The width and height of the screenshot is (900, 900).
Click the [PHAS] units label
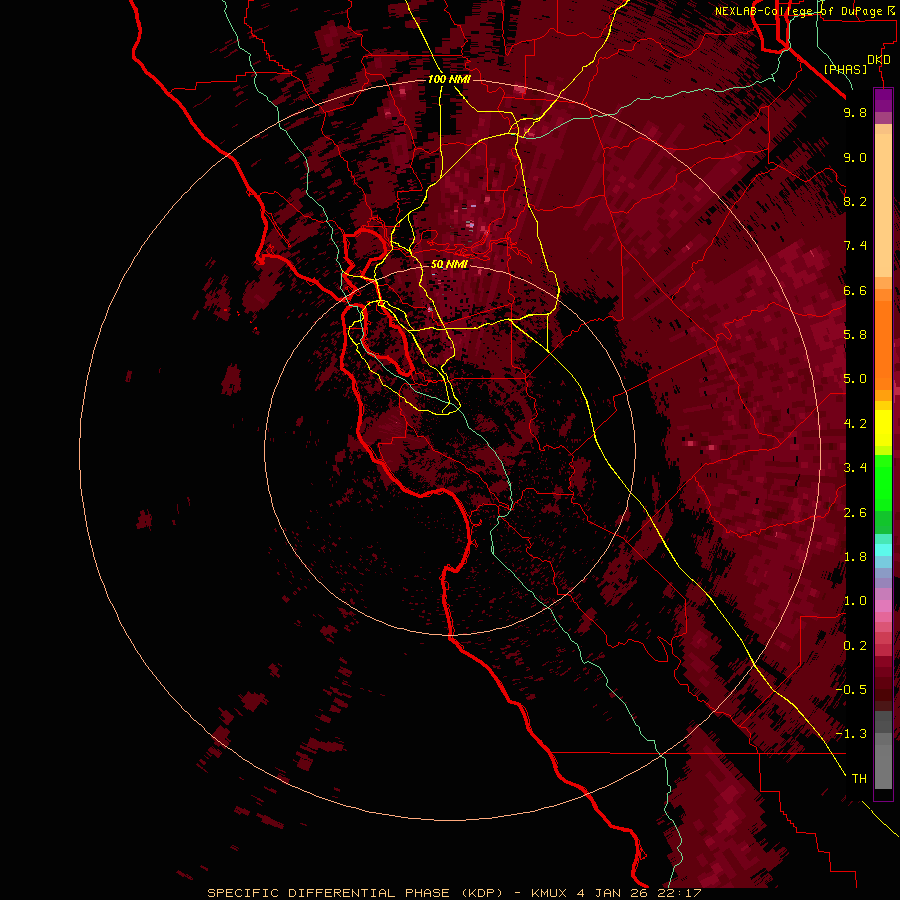(845, 70)
